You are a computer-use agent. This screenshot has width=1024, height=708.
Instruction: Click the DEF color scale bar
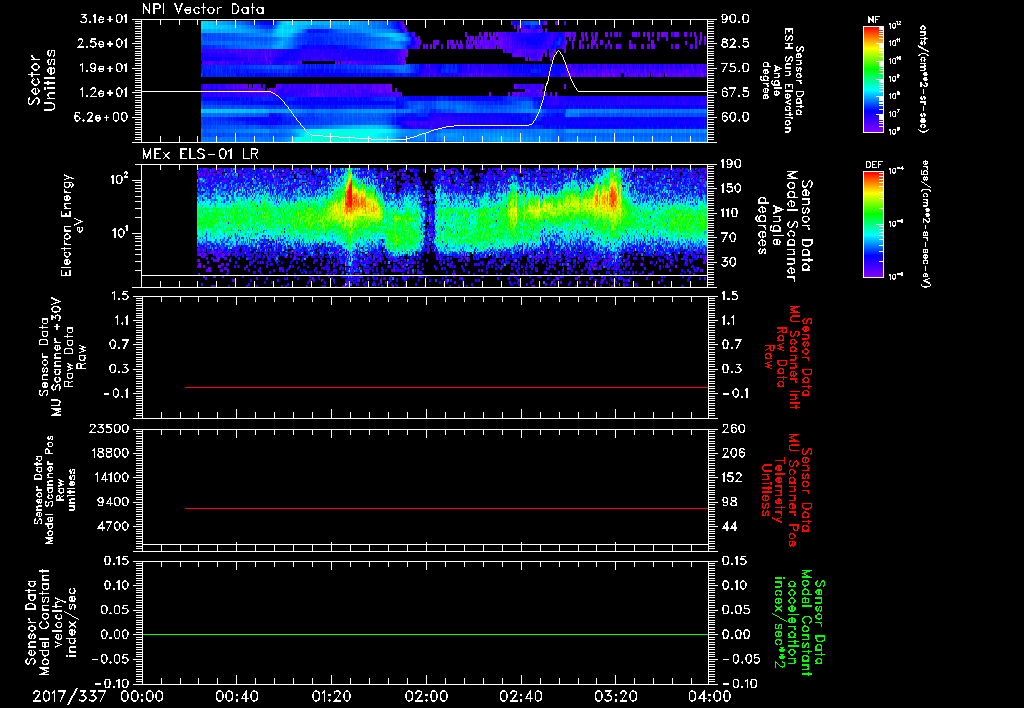point(873,223)
